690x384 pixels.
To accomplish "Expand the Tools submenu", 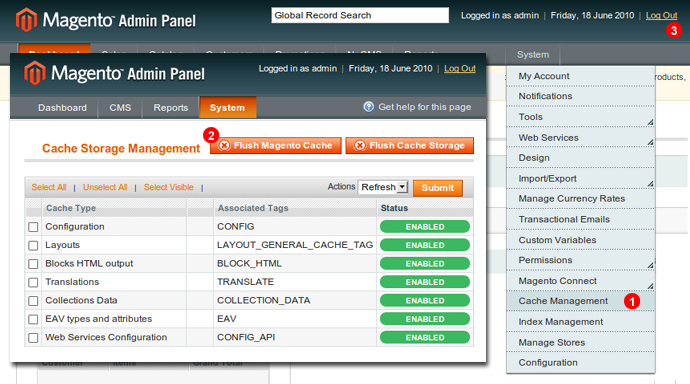I will coord(650,122).
